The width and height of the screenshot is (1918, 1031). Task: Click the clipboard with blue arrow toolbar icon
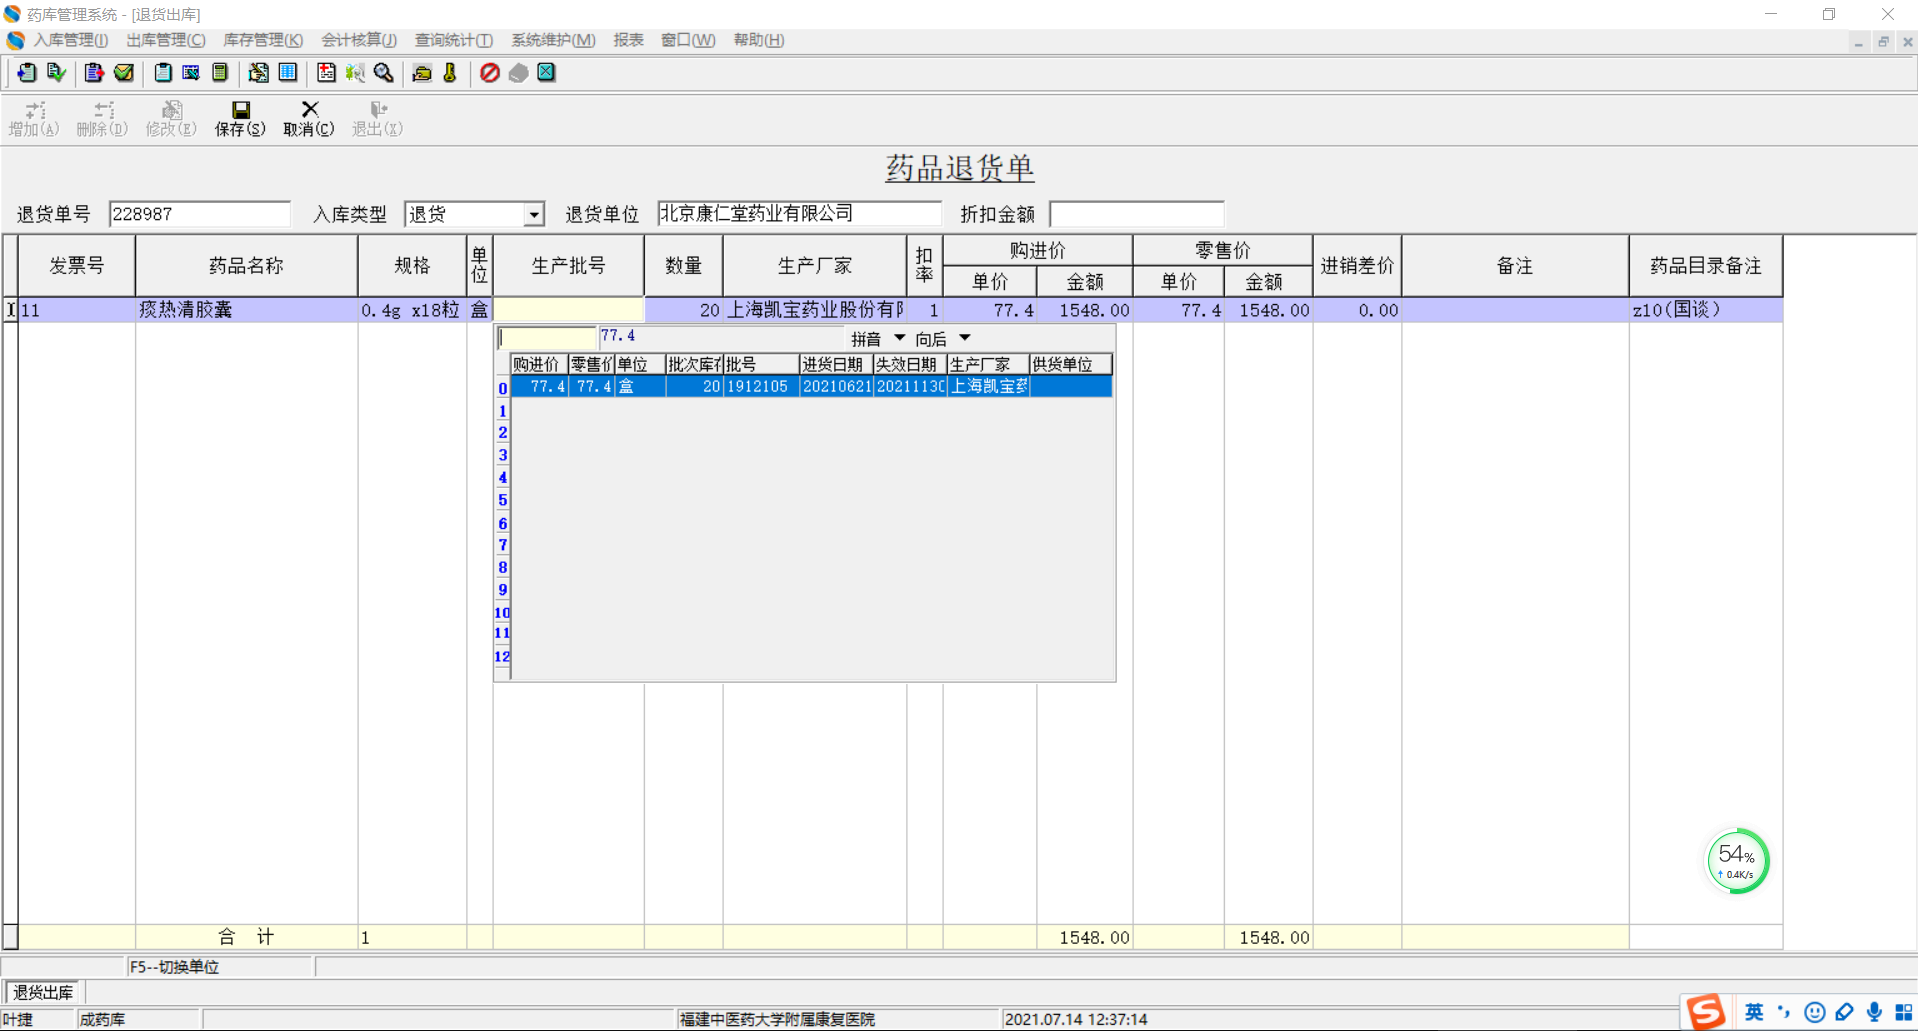26,73
